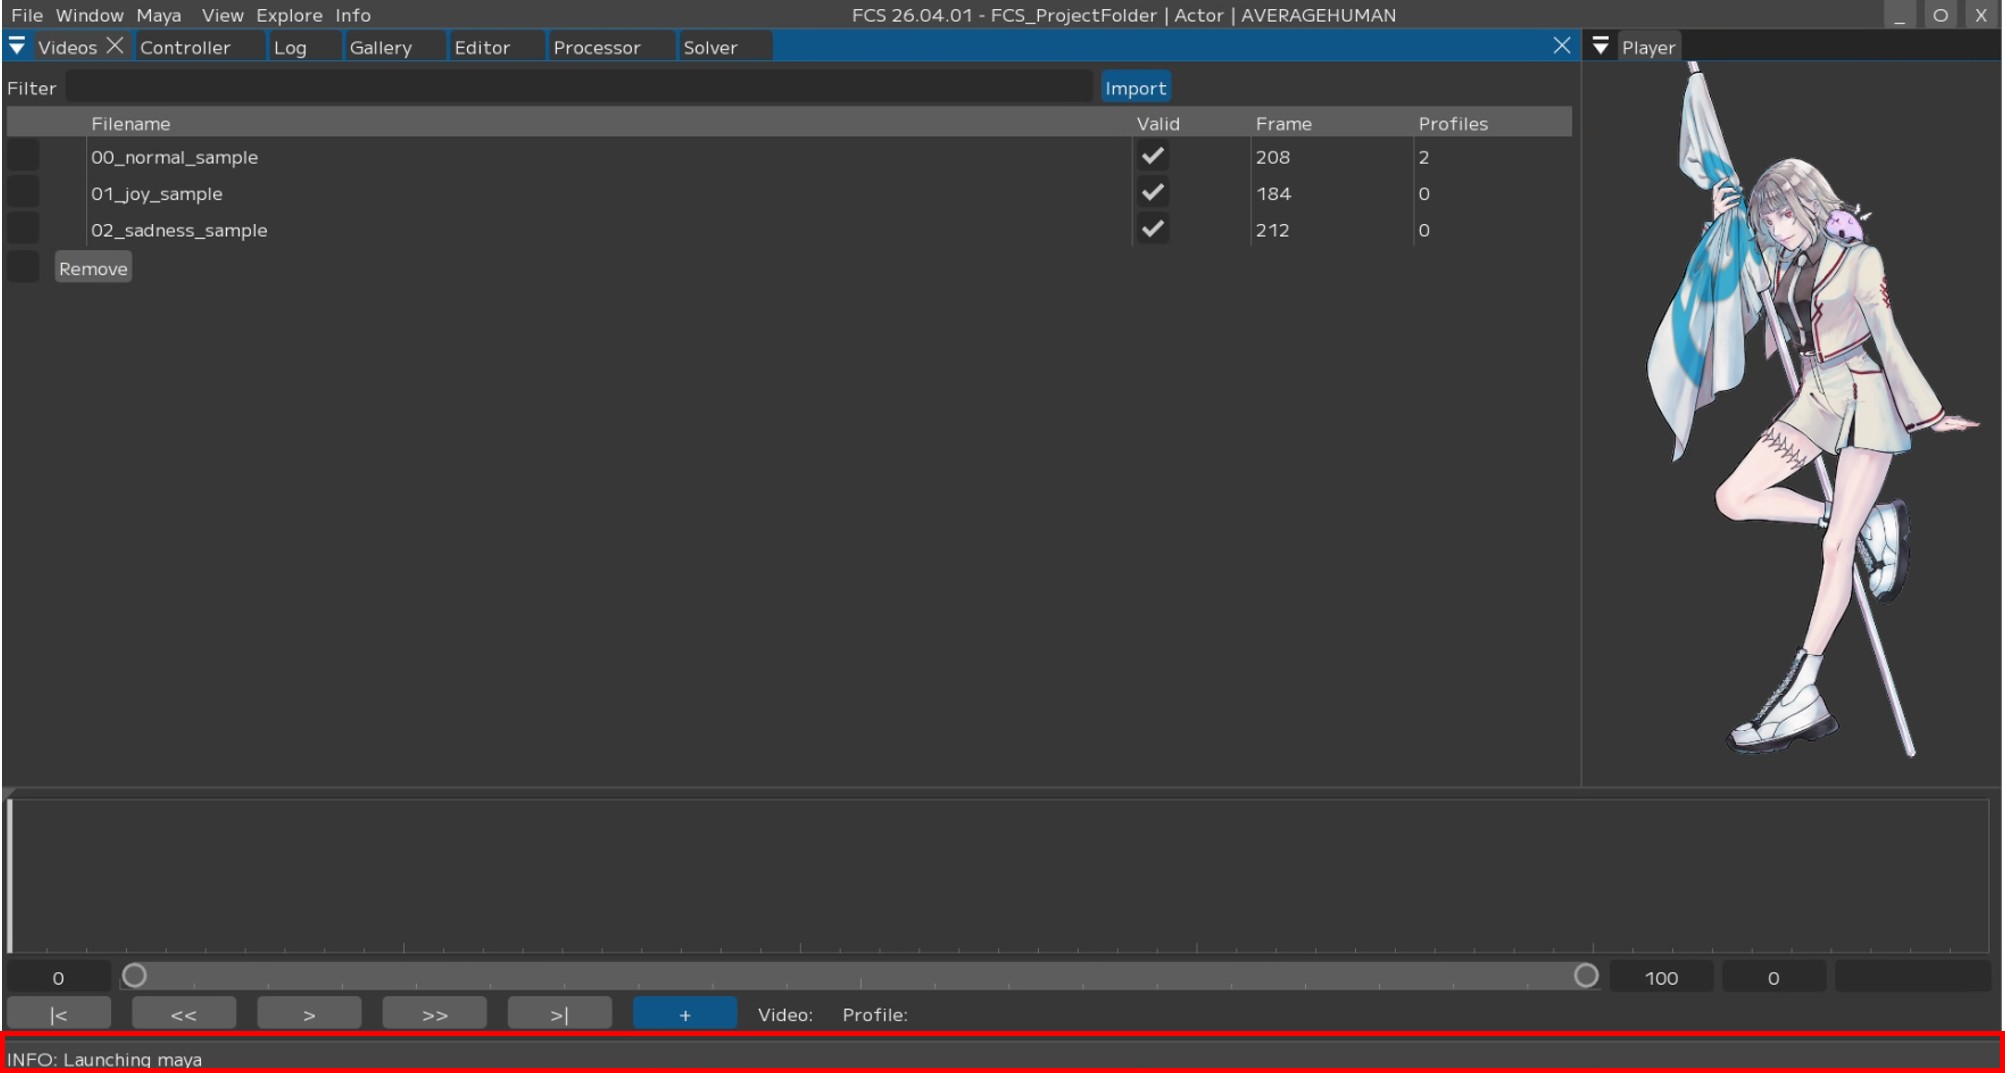
Task: Toggle Valid checkmark for 02_sadness_sample
Action: tap(1152, 229)
